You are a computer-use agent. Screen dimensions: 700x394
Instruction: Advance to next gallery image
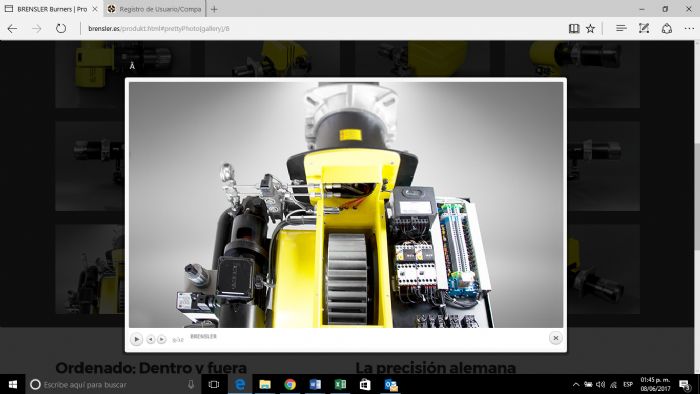click(x=162, y=340)
